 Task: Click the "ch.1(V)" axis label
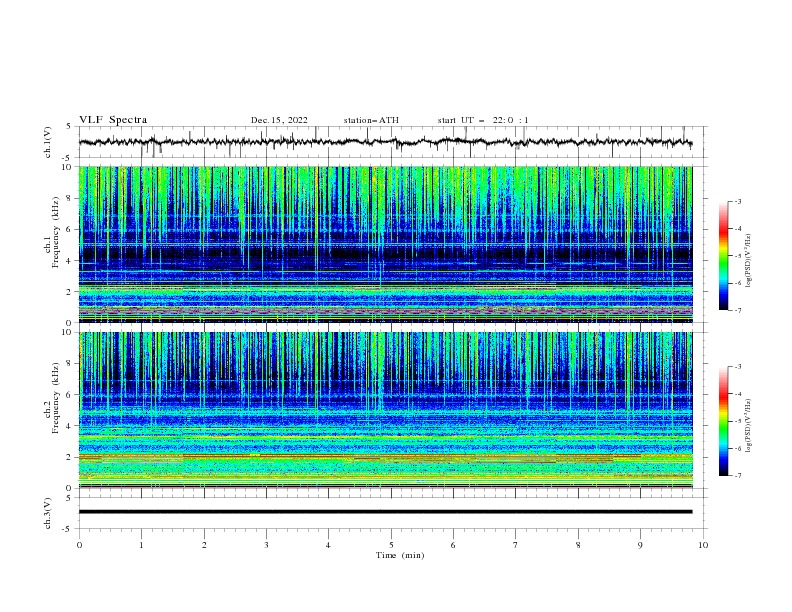(x=48, y=142)
